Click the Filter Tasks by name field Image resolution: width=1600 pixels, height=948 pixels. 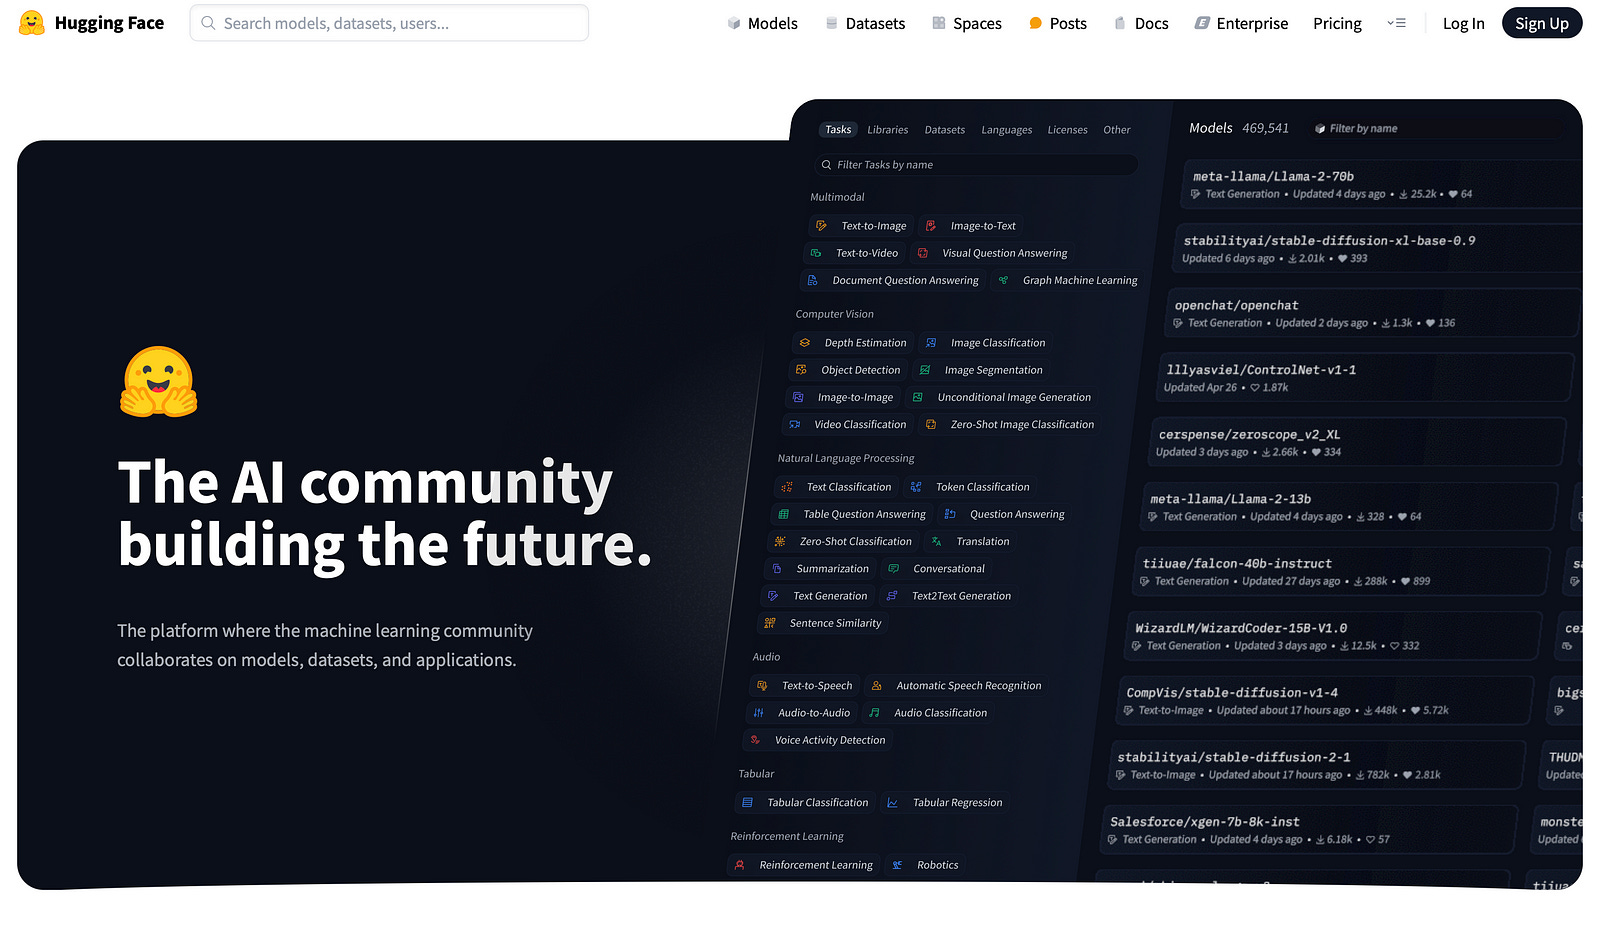pyautogui.click(x=977, y=165)
